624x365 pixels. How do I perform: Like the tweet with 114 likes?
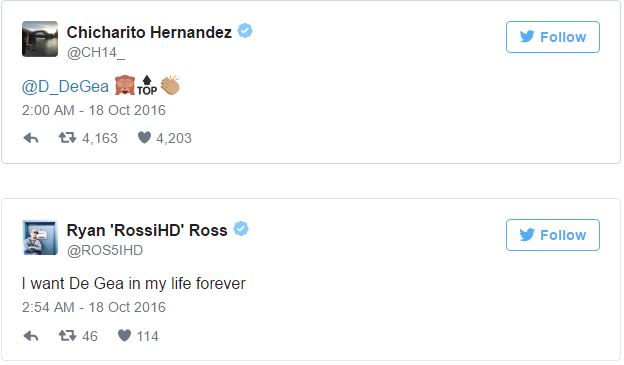[x=124, y=336]
